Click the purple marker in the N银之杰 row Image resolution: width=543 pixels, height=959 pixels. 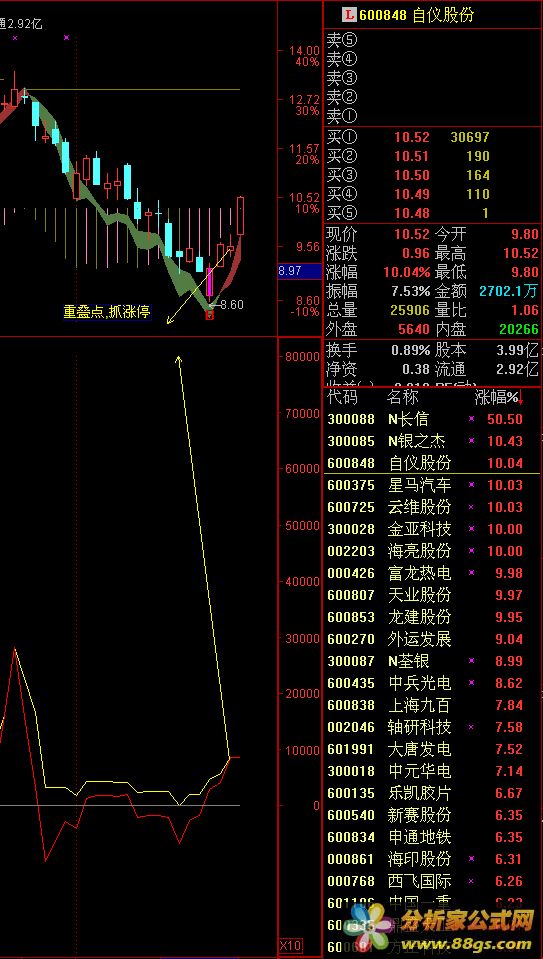(x=471, y=441)
